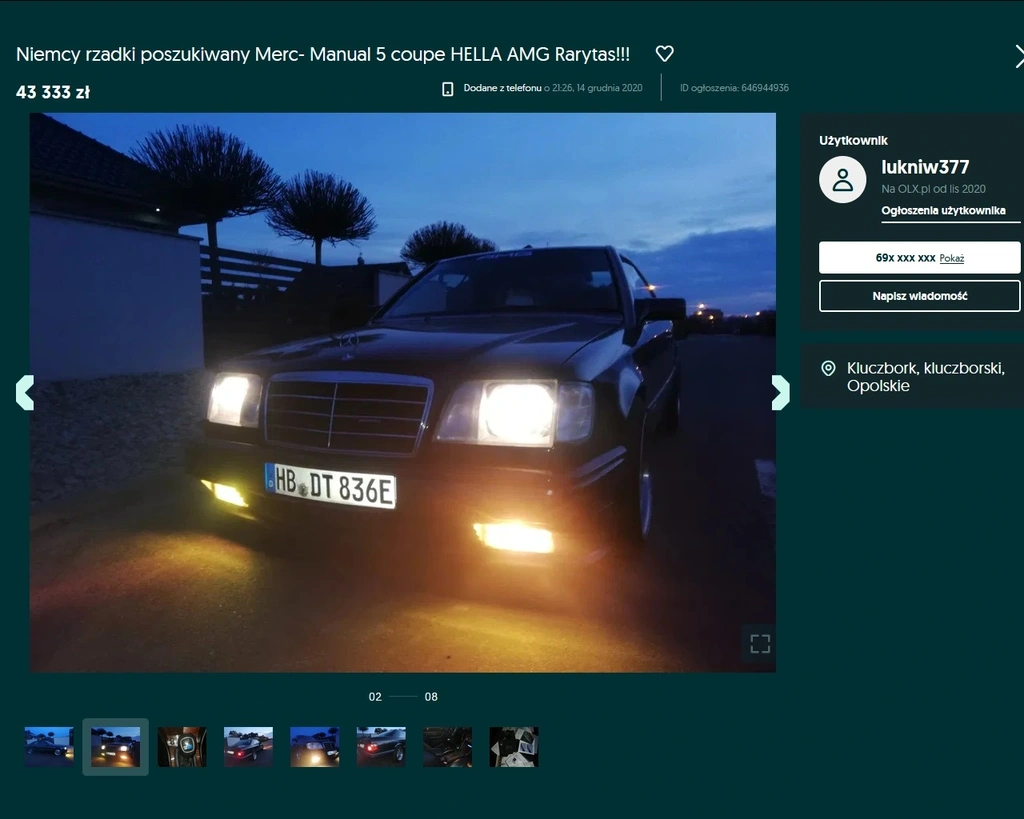
Task: Select the fifth thumbnail of car front
Action: click(x=315, y=747)
